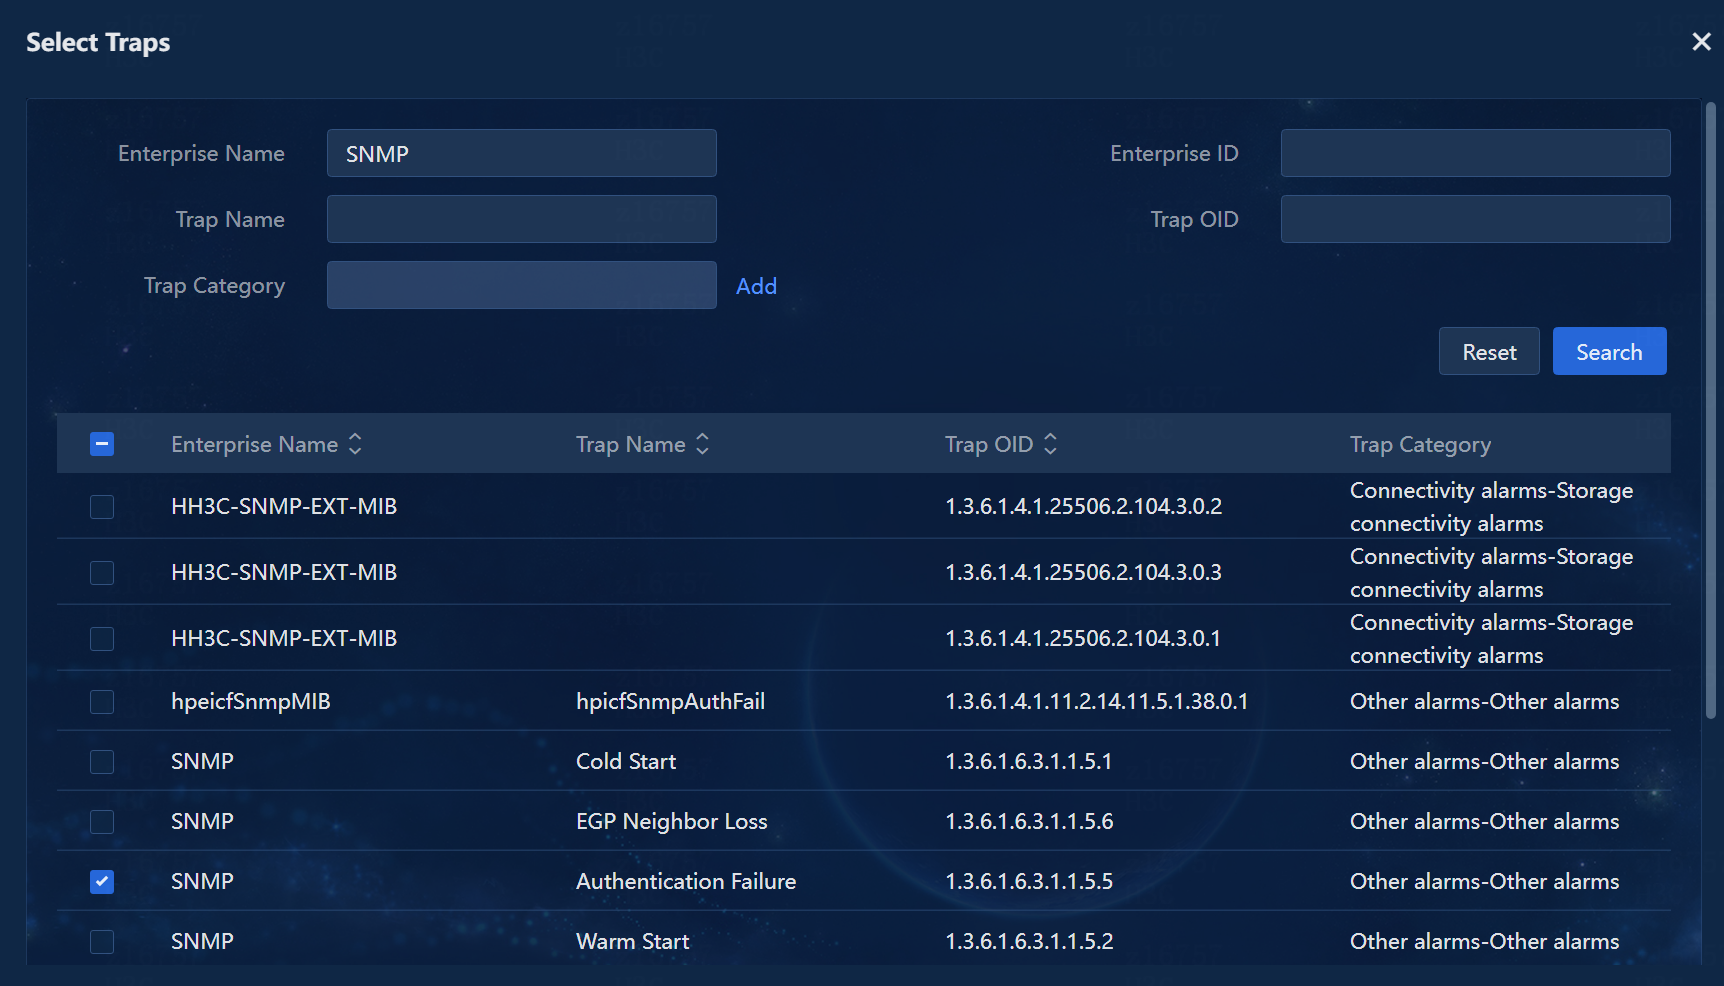
Task: Sort by Trap Name column arrows
Action: (703, 444)
